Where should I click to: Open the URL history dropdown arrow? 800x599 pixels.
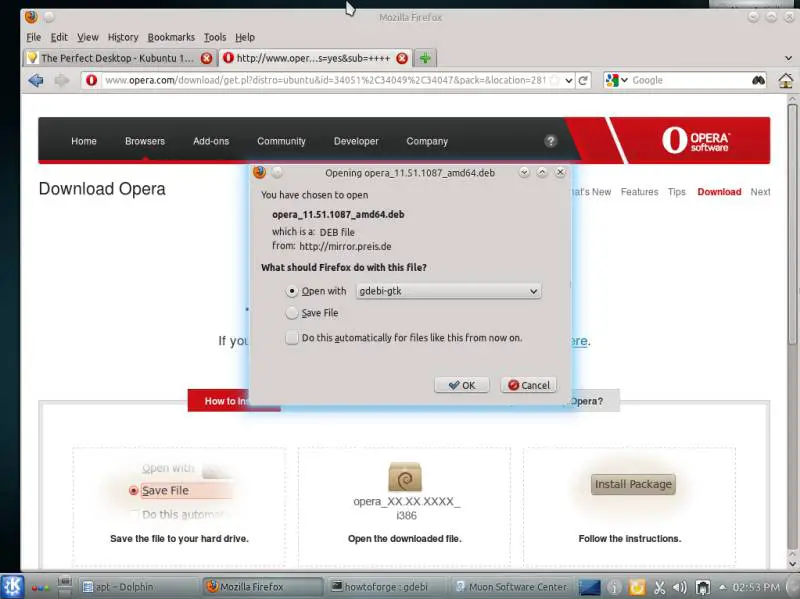[568, 80]
